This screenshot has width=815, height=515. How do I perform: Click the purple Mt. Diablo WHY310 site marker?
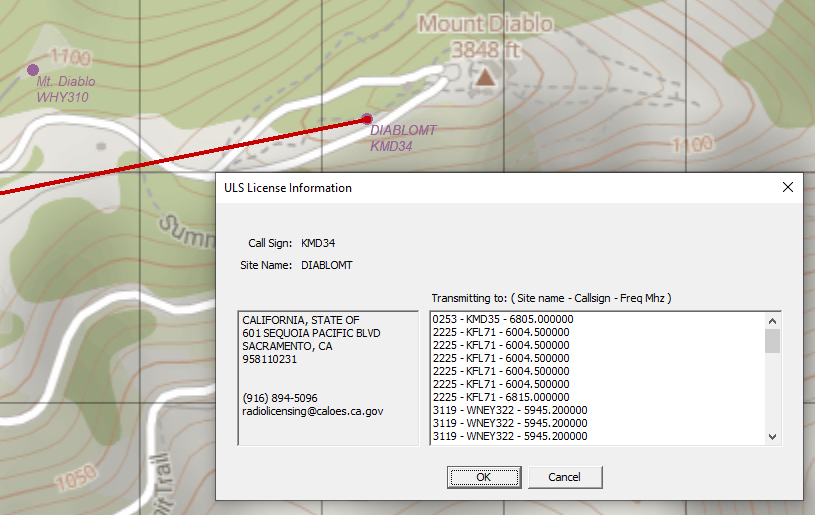click(33, 70)
